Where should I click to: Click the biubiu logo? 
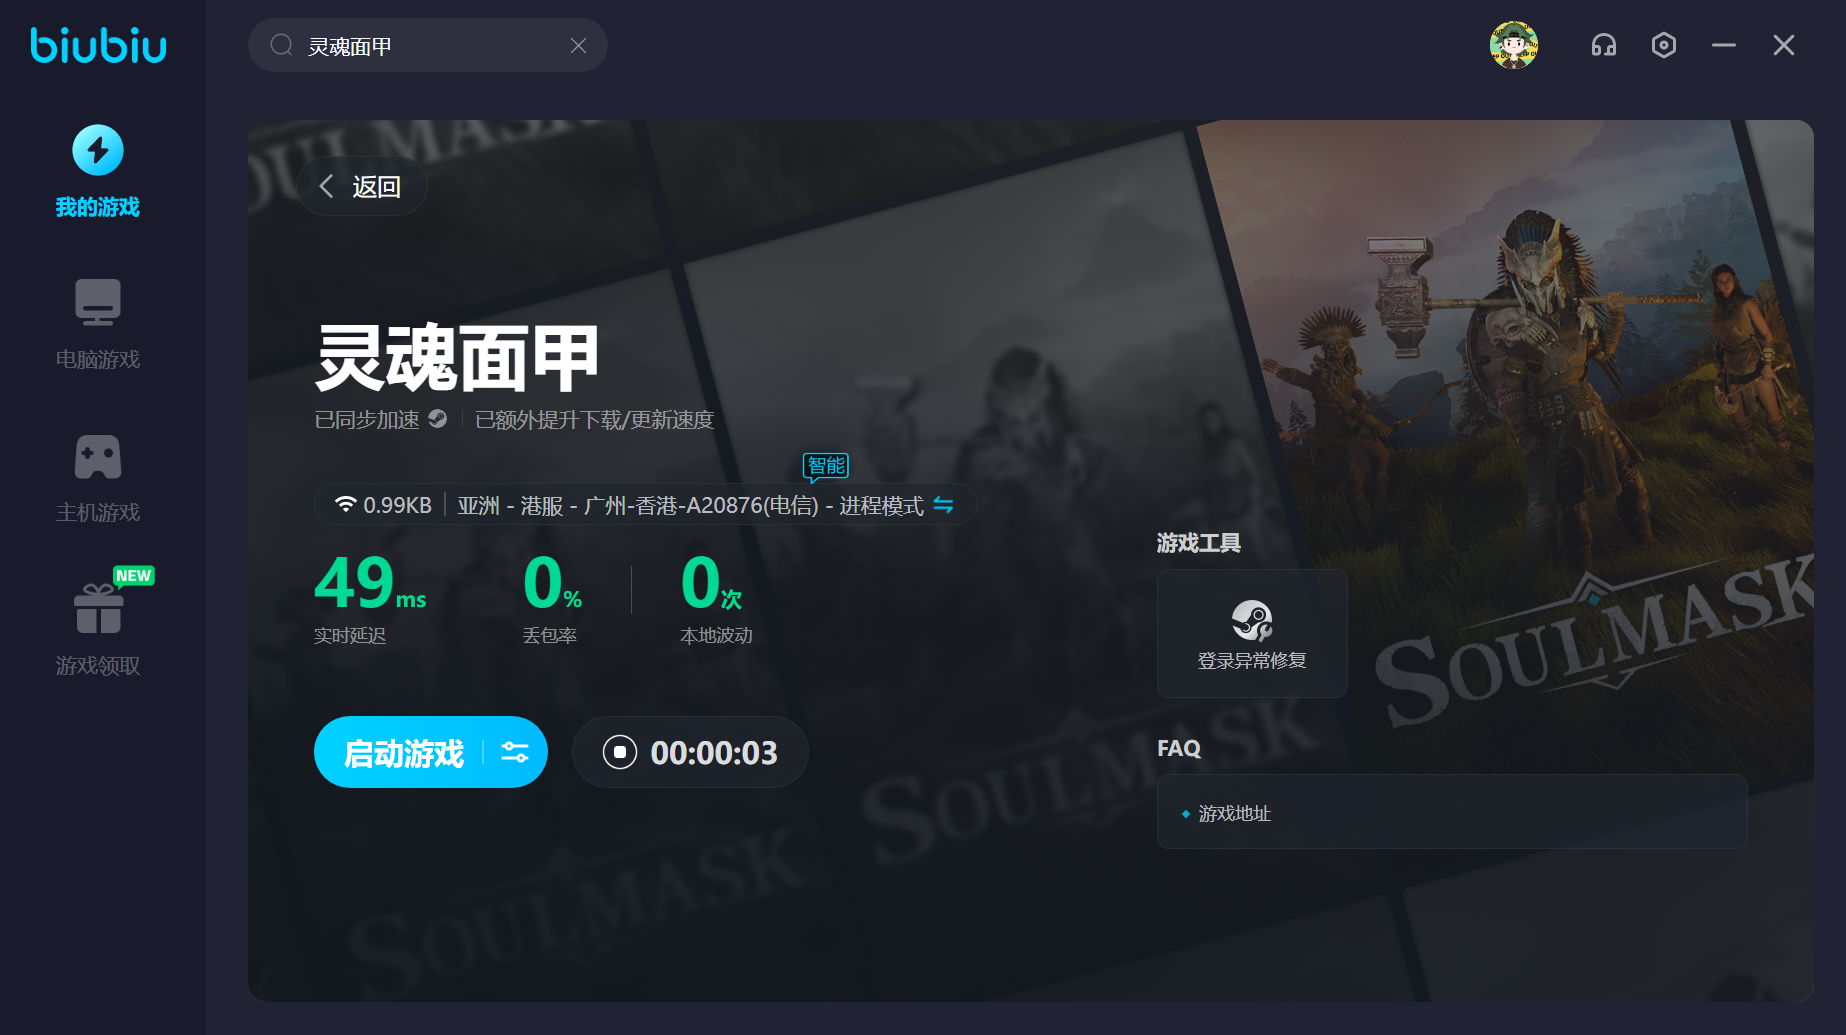click(x=99, y=46)
